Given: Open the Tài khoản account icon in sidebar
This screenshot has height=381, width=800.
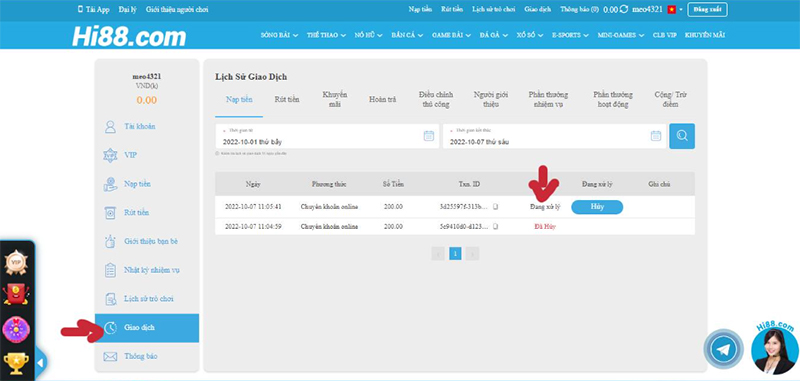Looking at the screenshot, I should pos(110,126).
